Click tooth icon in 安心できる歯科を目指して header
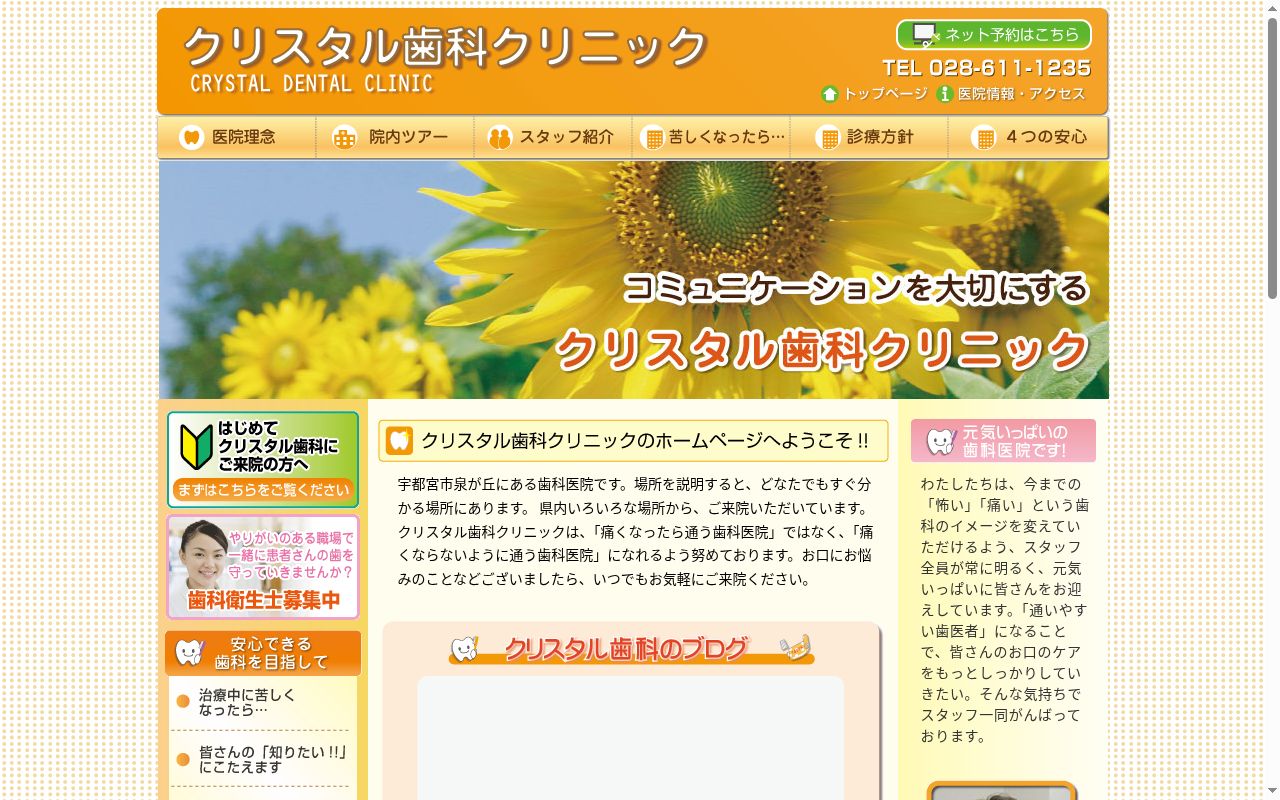The image size is (1280, 800). click(189, 653)
